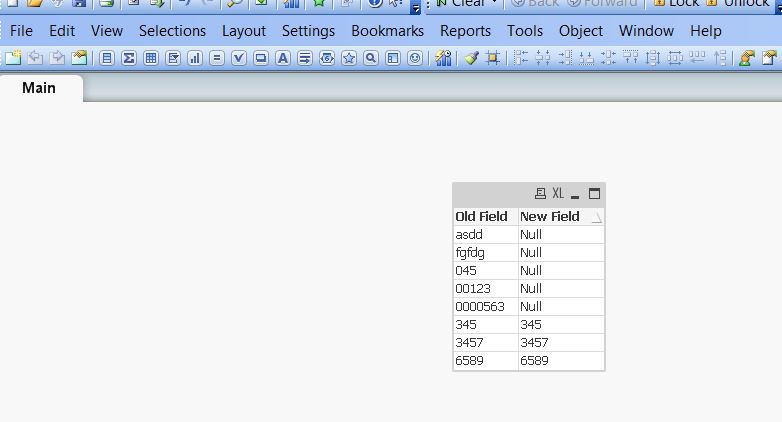Click the last icon on design toolbar

[x=770, y=58]
